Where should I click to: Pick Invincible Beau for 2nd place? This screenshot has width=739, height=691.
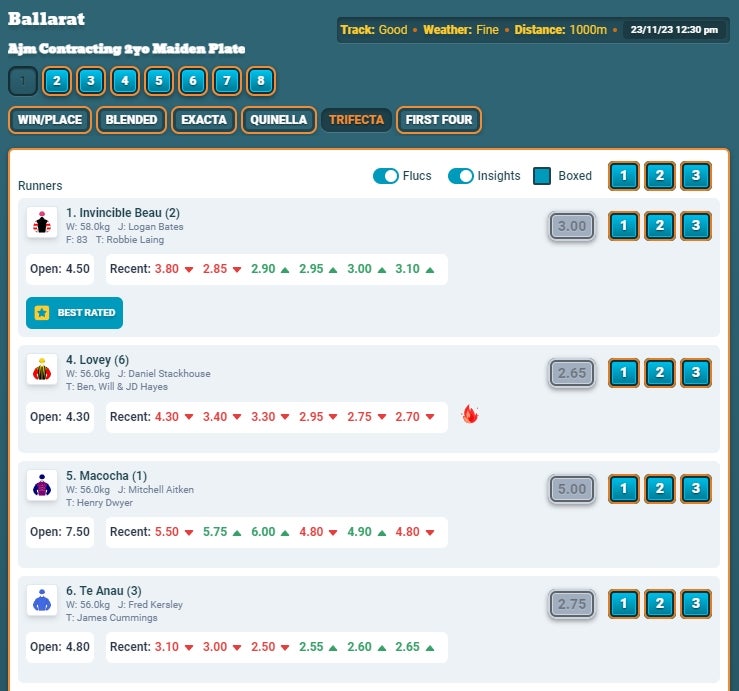click(659, 226)
